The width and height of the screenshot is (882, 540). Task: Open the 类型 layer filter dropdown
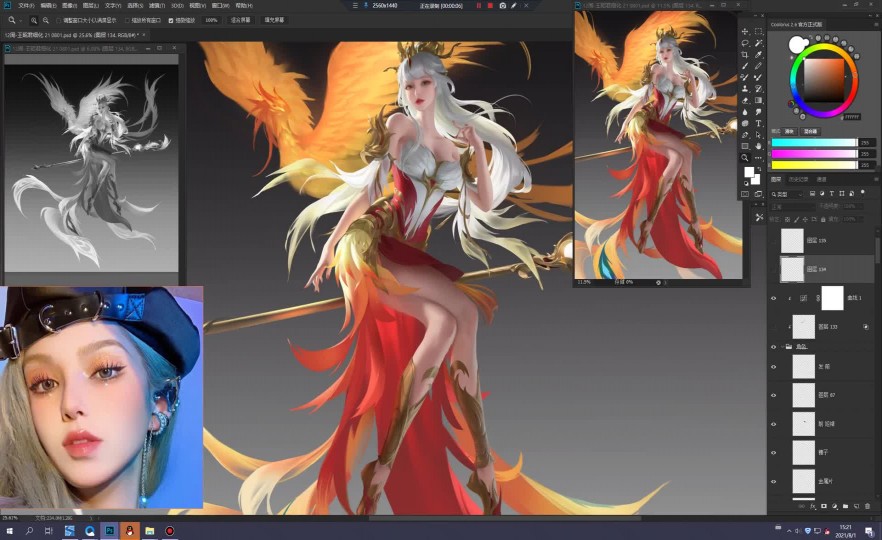tap(788, 194)
